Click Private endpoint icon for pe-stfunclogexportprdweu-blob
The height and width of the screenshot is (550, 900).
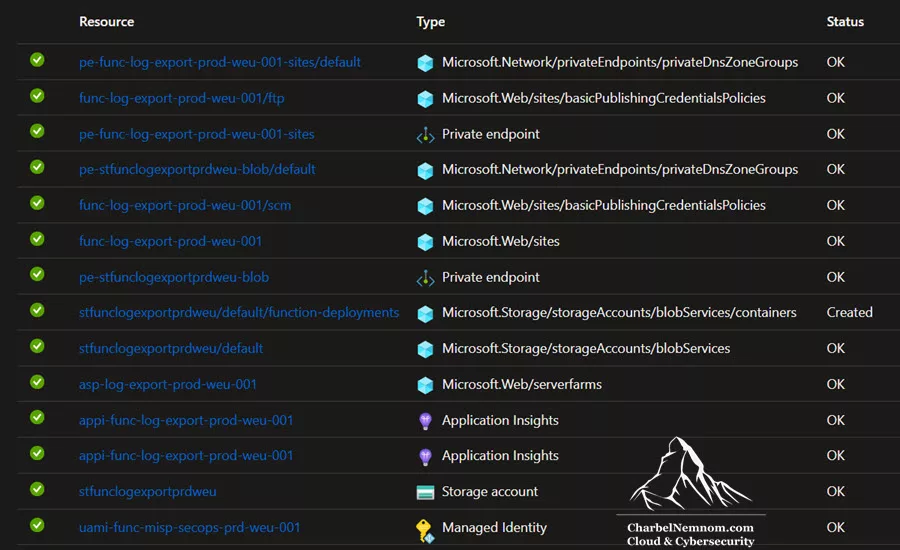point(425,278)
